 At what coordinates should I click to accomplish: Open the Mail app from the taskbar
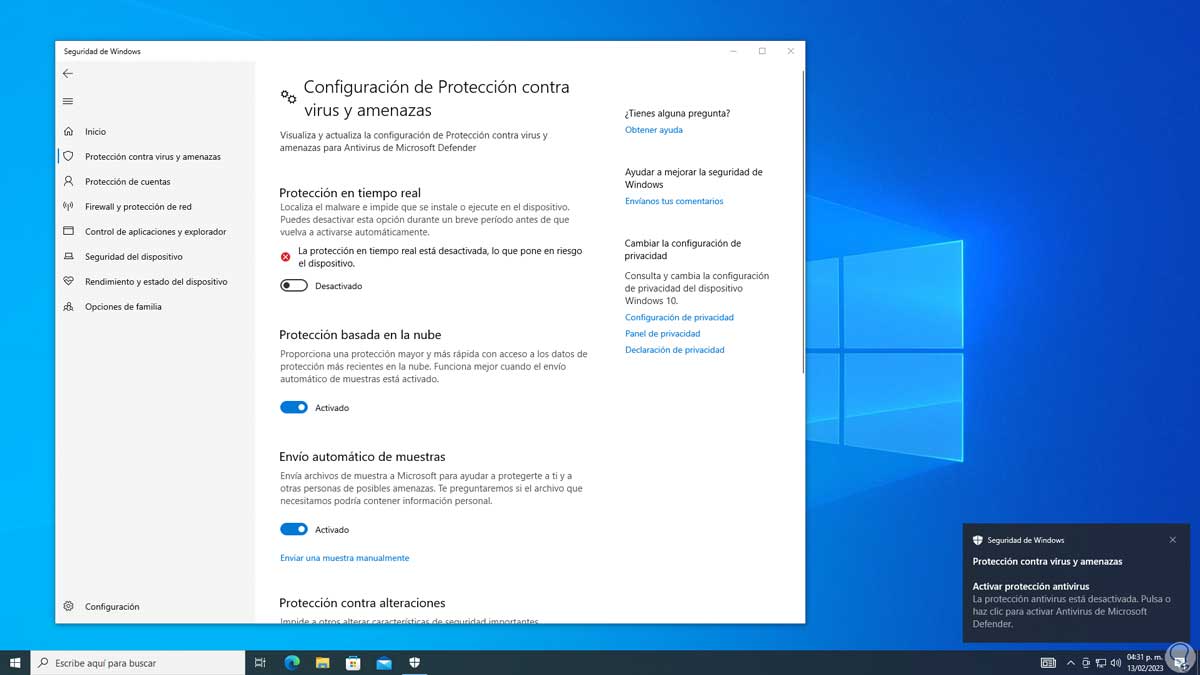pos(384,662)
